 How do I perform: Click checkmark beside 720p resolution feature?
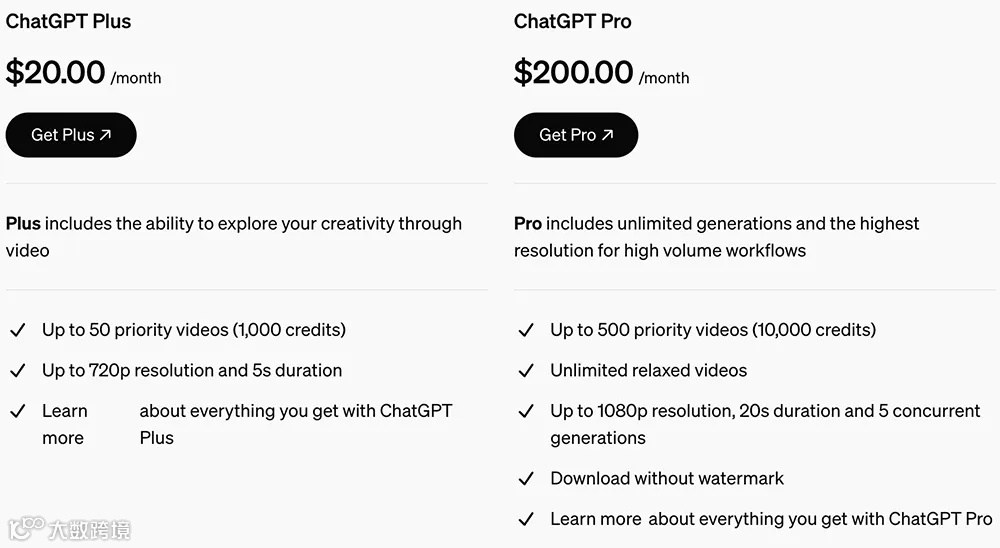pyautogui.click(x=17, y=371)
